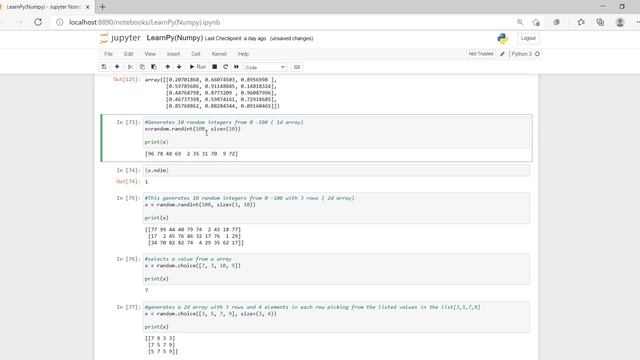Open the Insert menu
This screenshot has width=640, height=360.
point(173,54)
